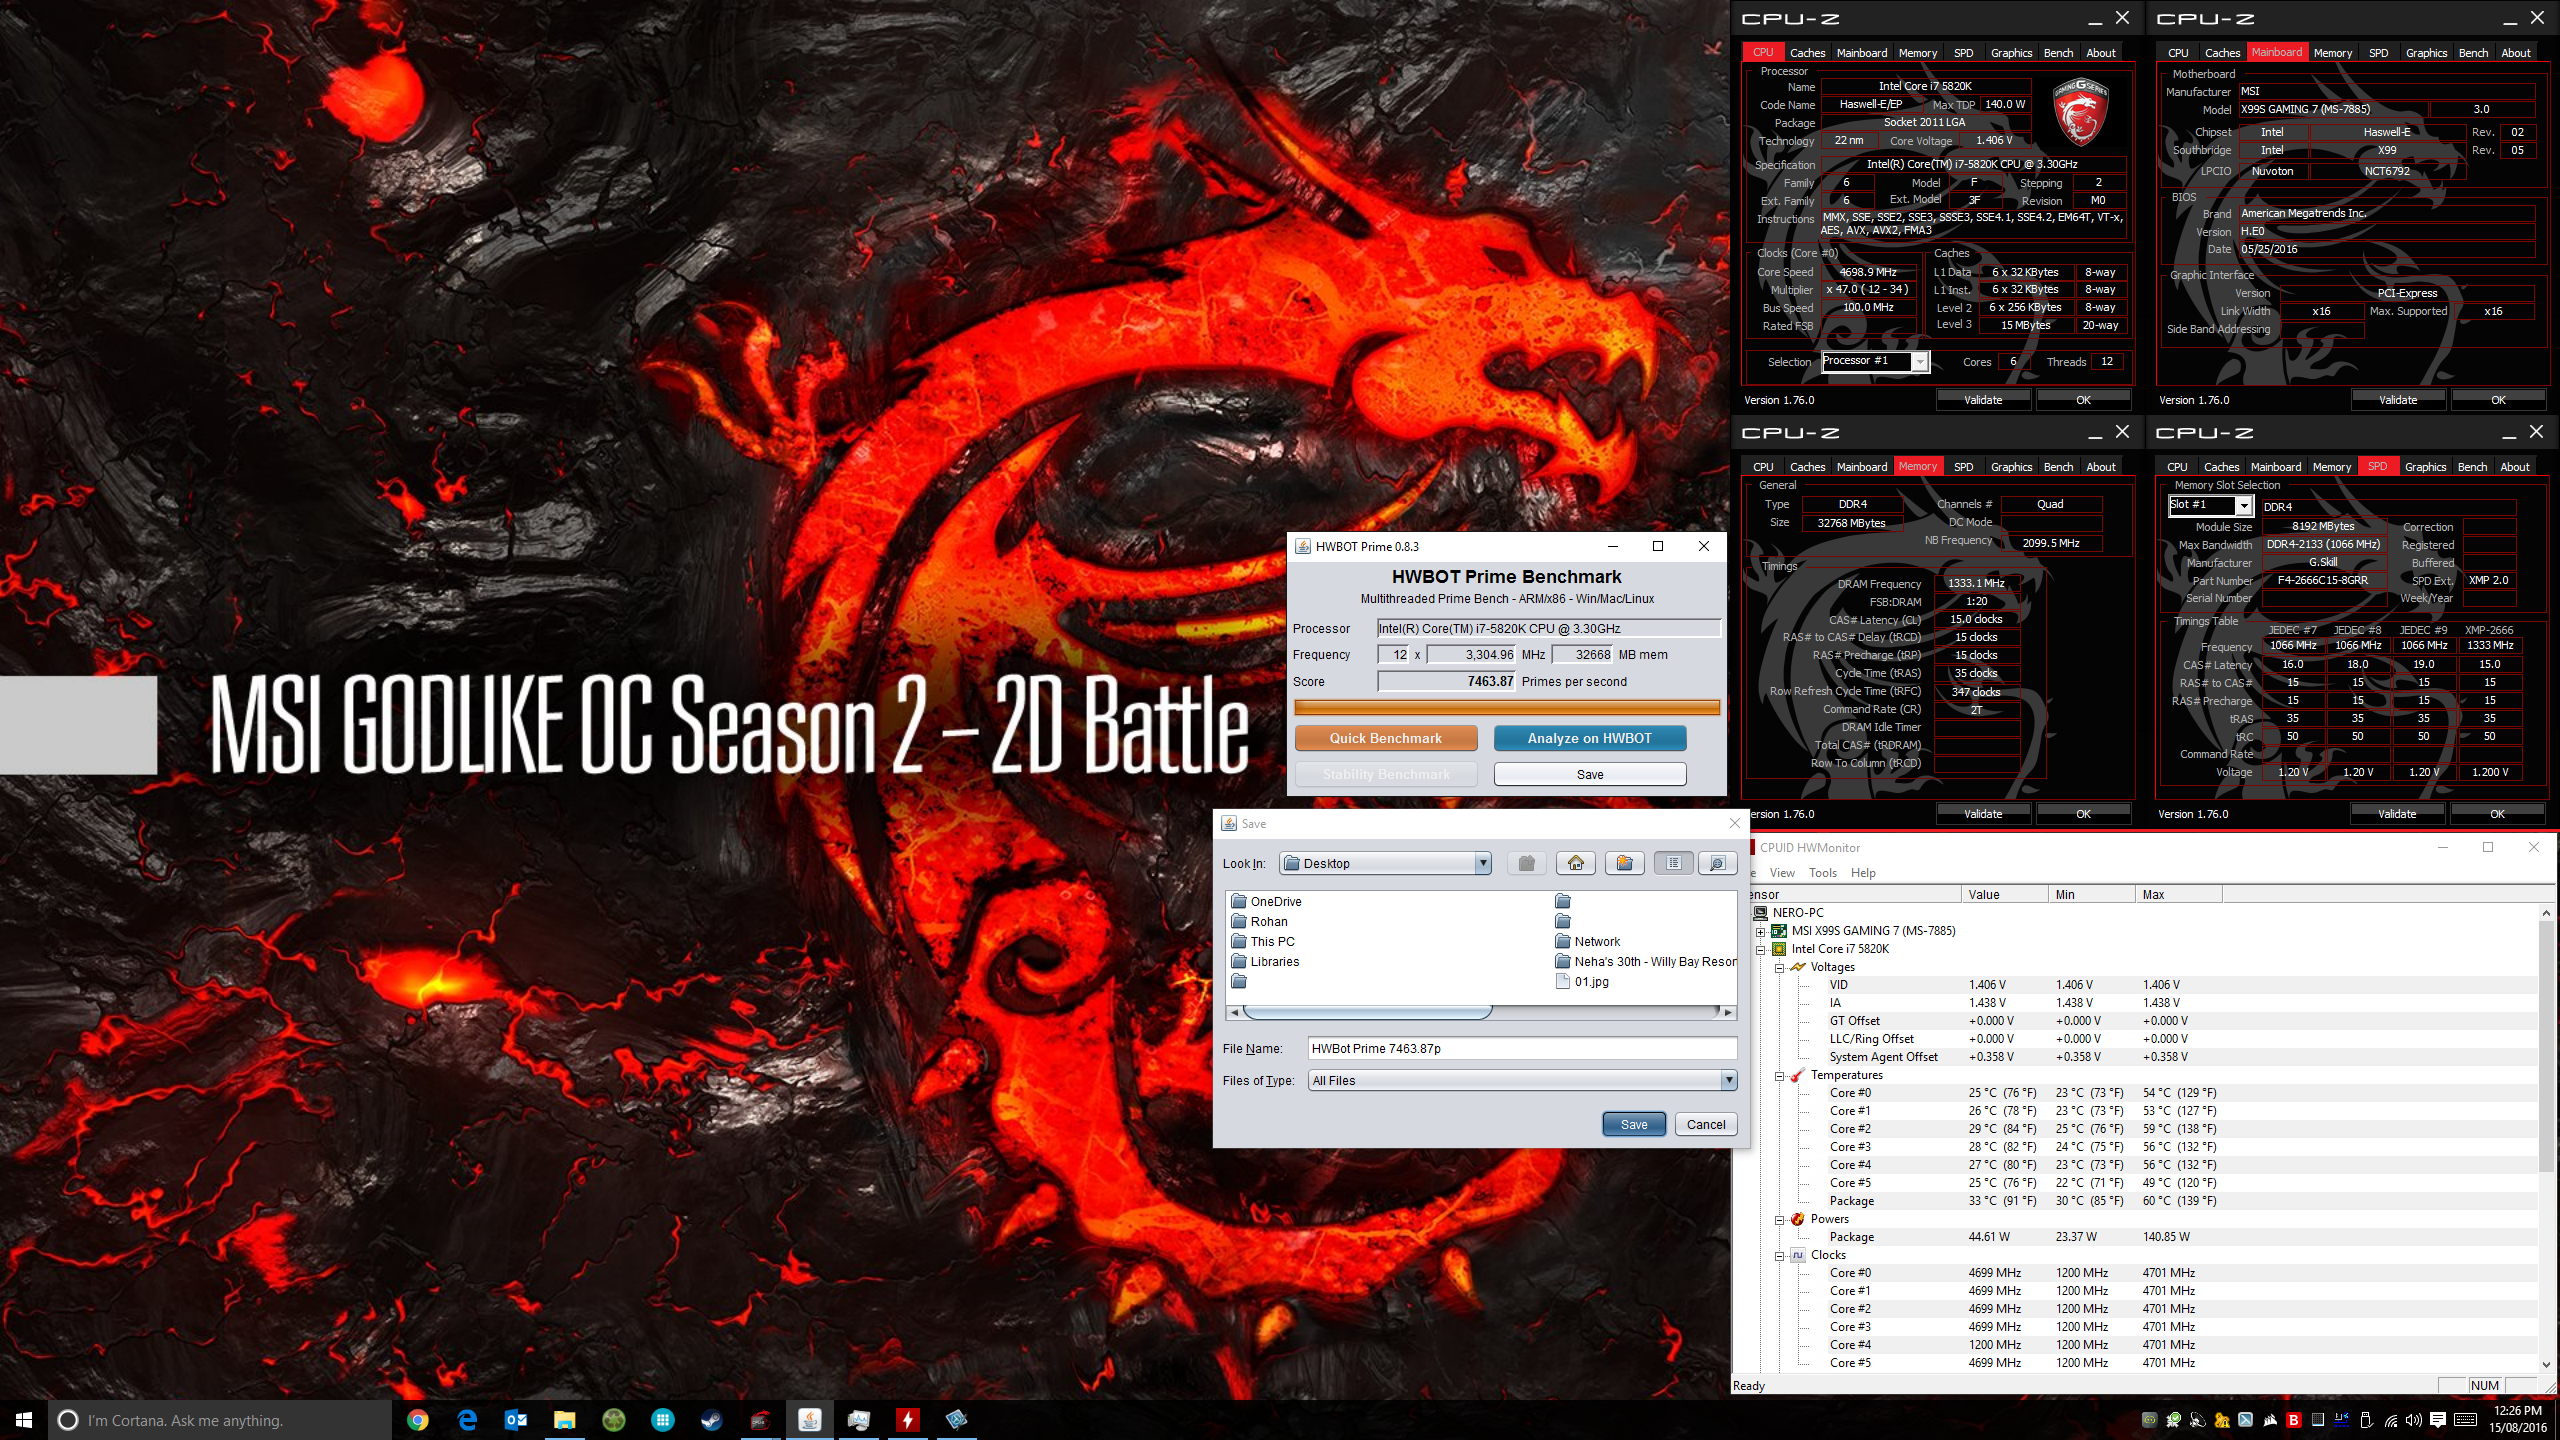Image resolution: width=2560 pixels, height=1440 pixels.
Task: Click the File Name input field
Action: click(x=1522, y=1048)
